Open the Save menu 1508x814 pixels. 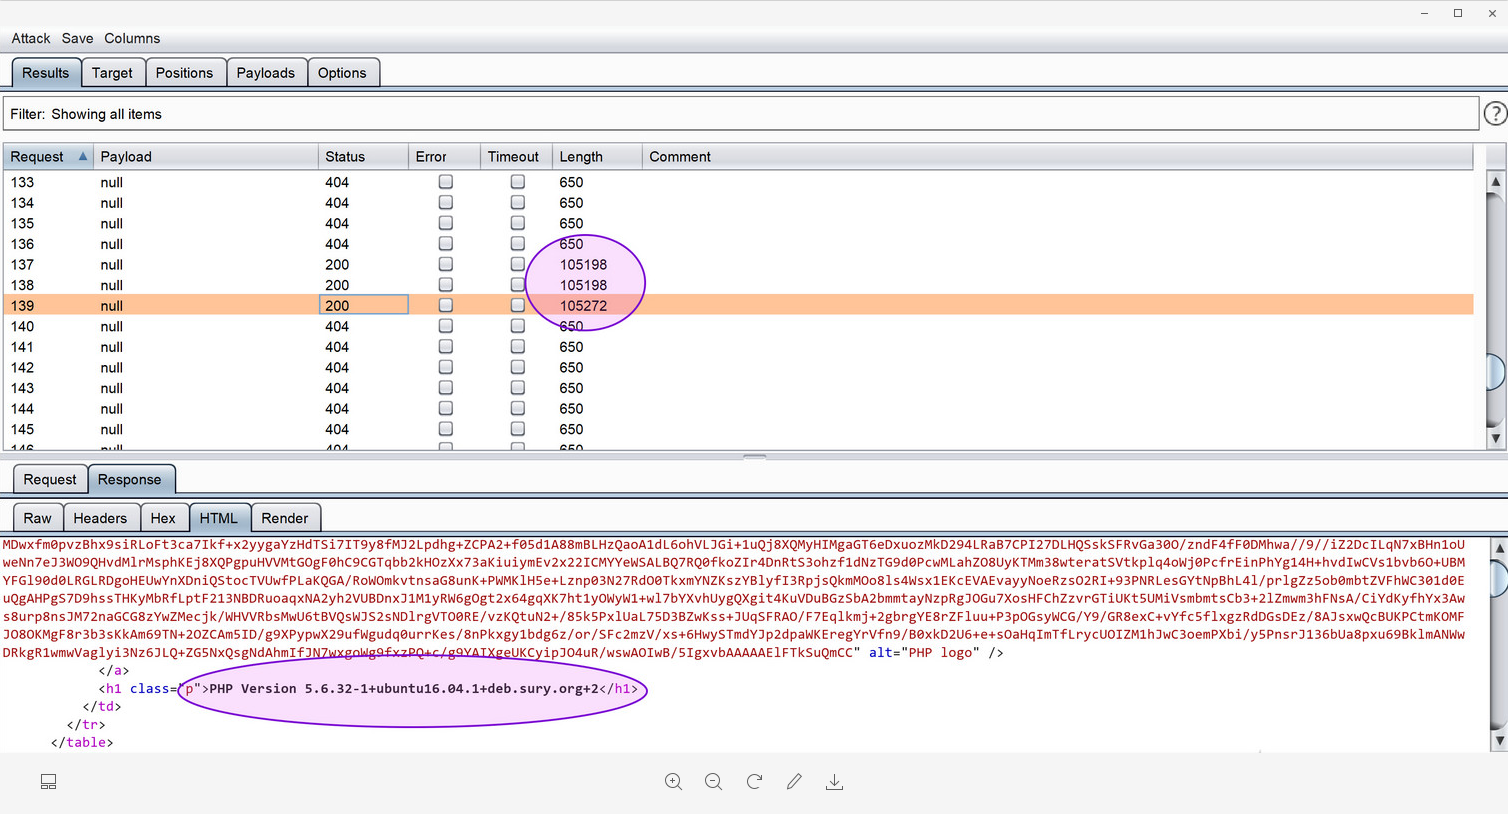[77, 38]
